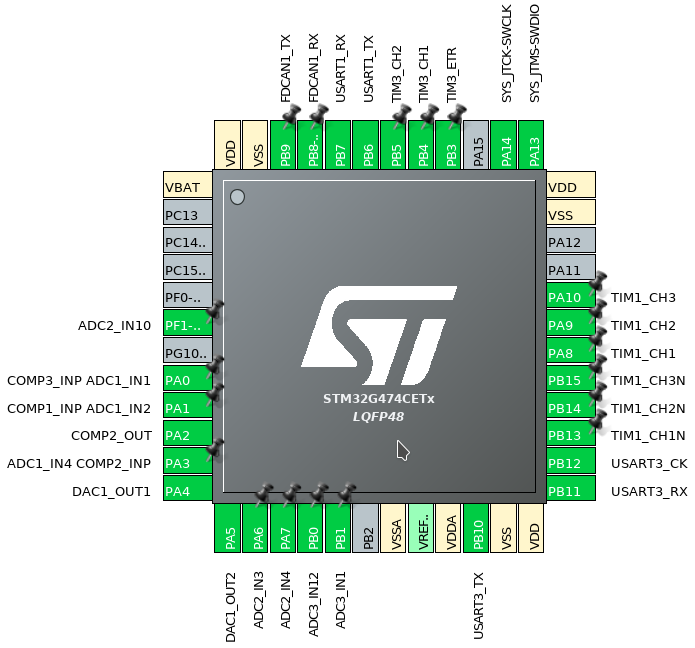Select the gray PA15 pin
The image size is (695, 648).
pos(476,145)
